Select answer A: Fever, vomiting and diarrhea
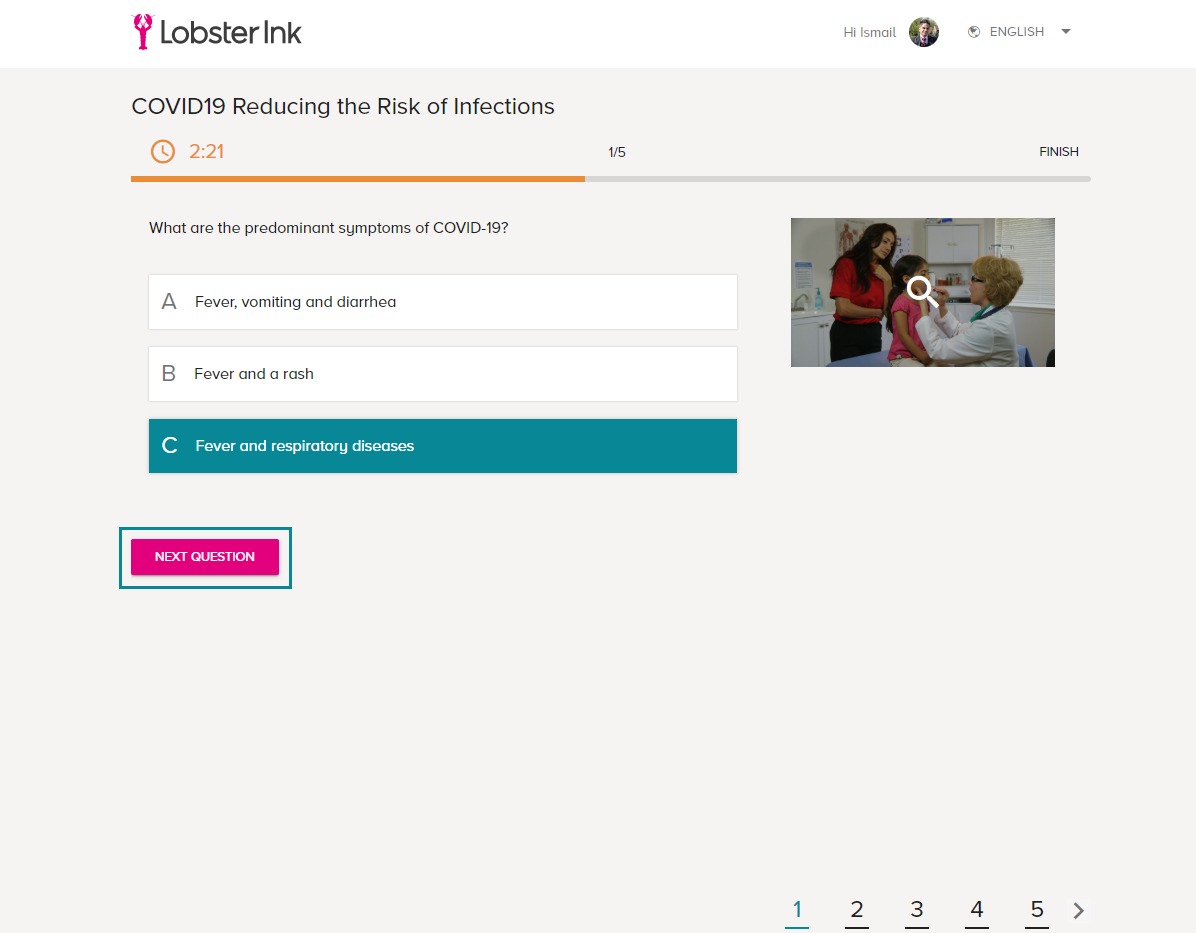The height and width of the screenshot is (933, 1196). 443,302
